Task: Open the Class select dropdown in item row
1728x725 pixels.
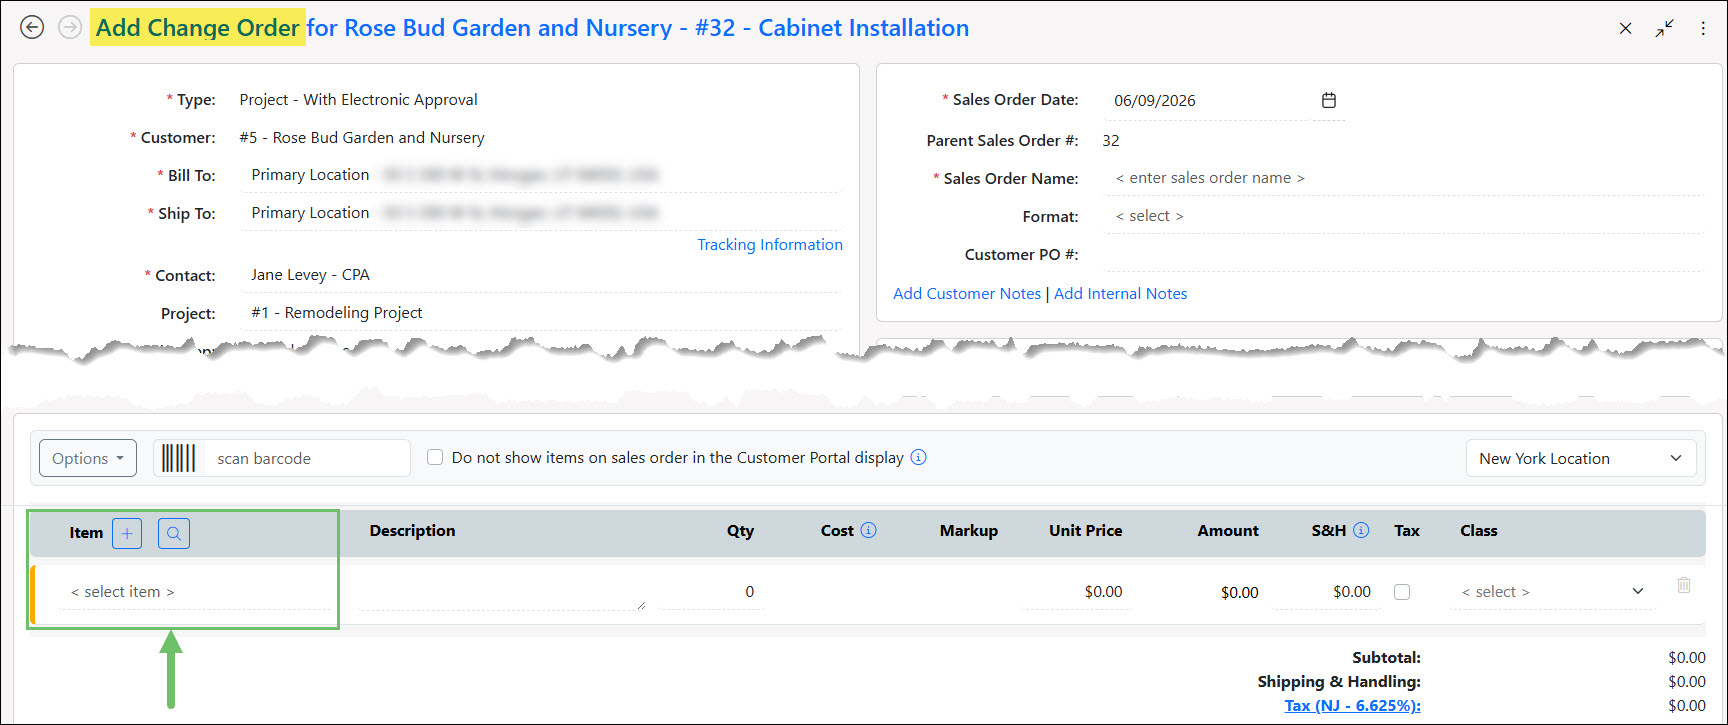Action: (x=1552, y=592)
